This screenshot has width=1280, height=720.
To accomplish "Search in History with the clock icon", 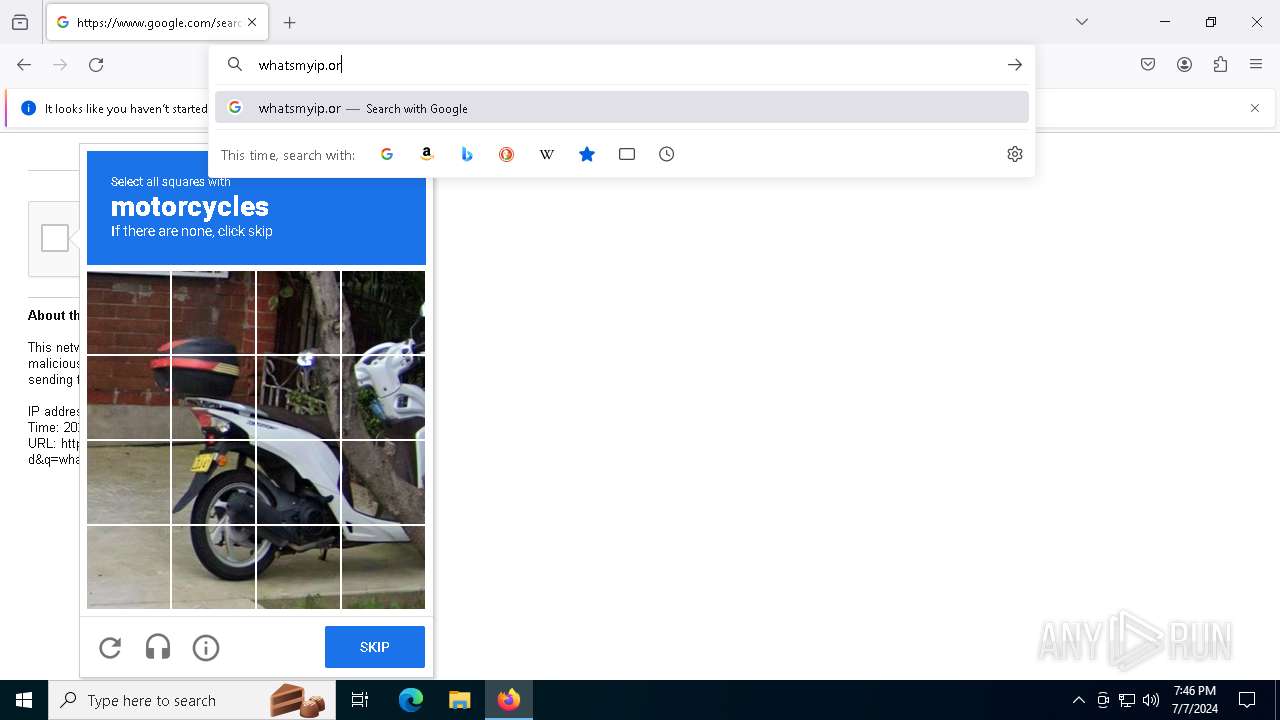I will (x=667, y=154).
